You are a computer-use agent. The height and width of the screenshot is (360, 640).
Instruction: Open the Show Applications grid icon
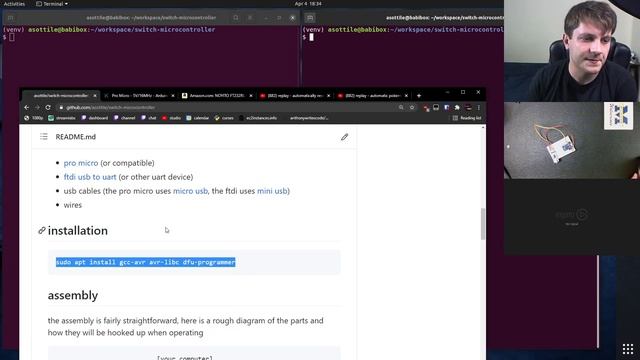(628, 349)
